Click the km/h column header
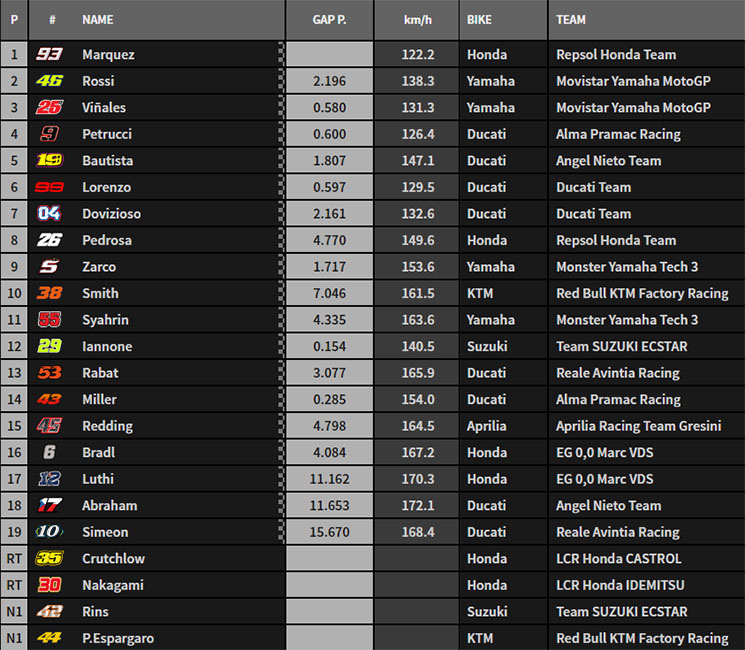745x650 pixels. tap(418, 20)
